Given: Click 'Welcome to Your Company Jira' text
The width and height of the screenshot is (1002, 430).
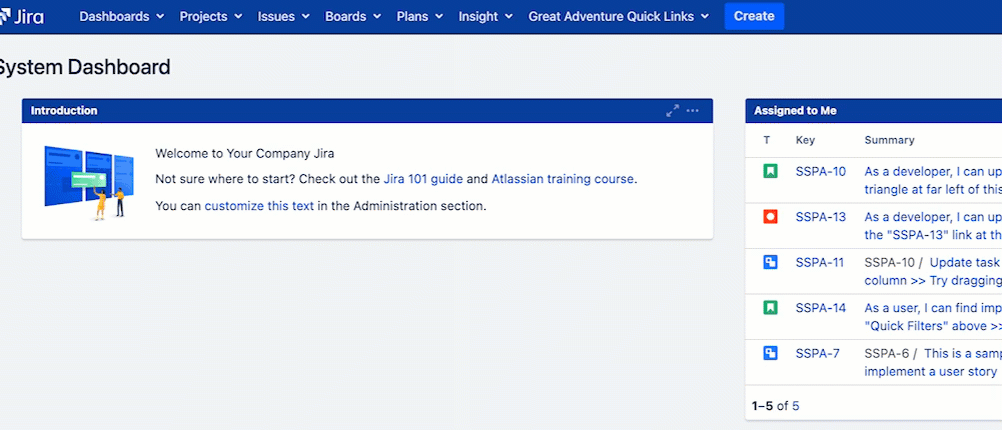Looking at the screenshot, I should click(x=245, y=153).
